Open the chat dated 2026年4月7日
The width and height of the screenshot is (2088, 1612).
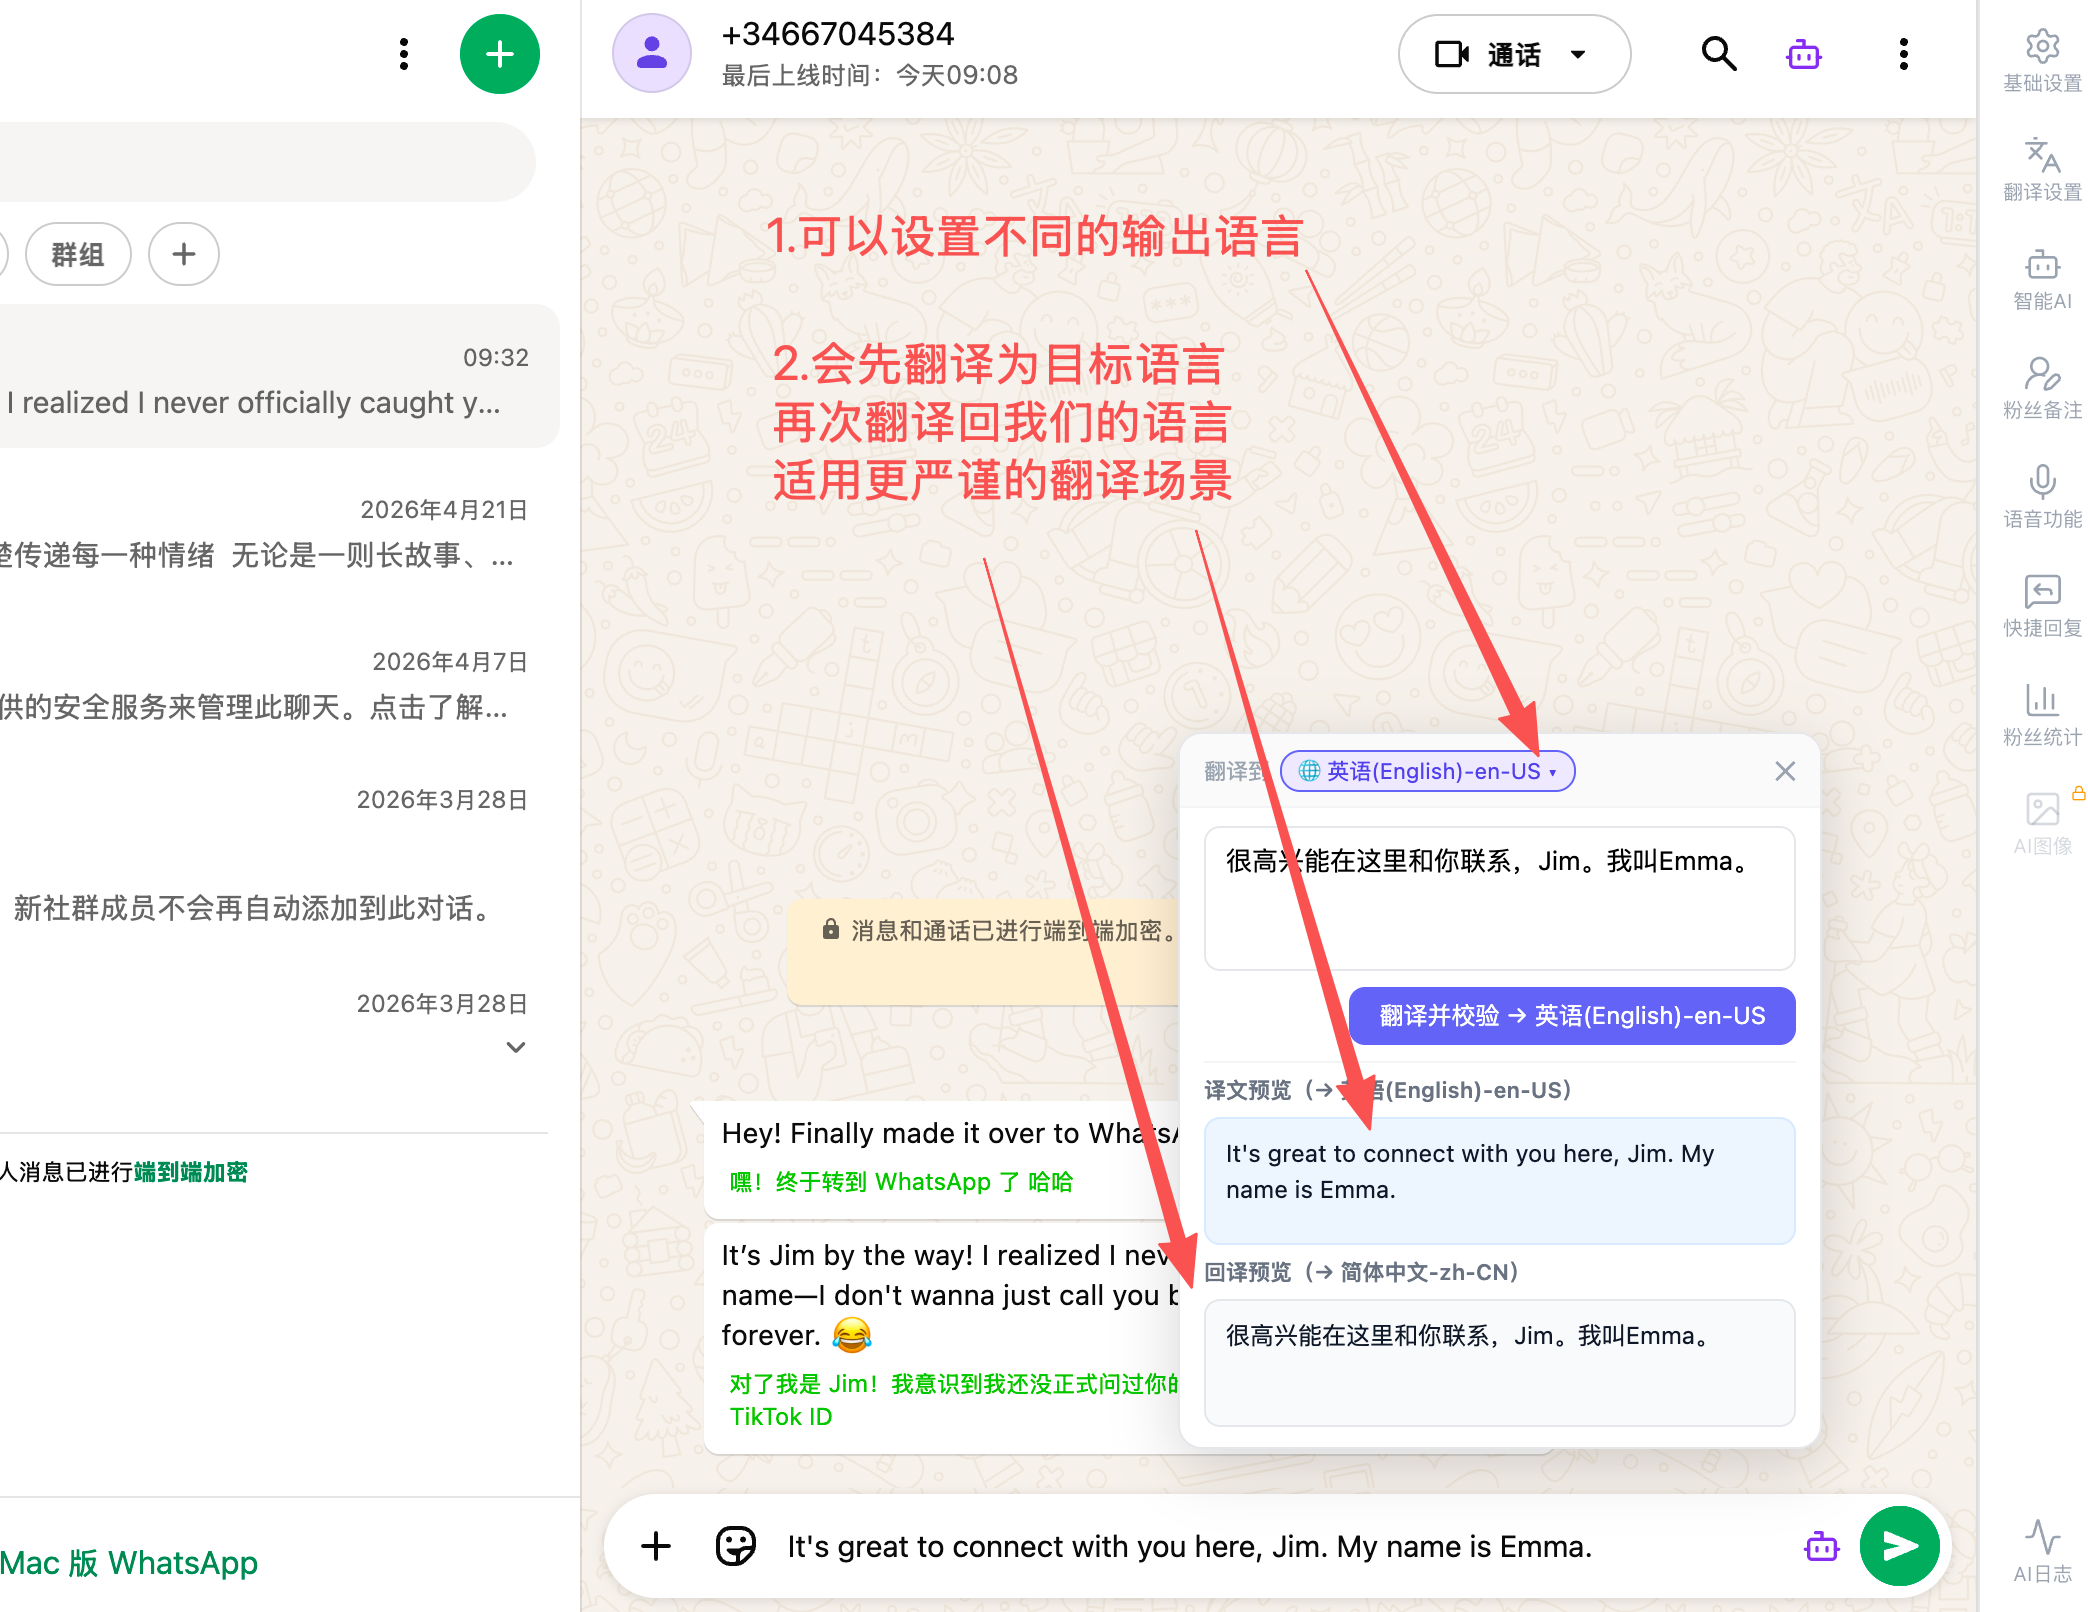click(x=278, y=685)
